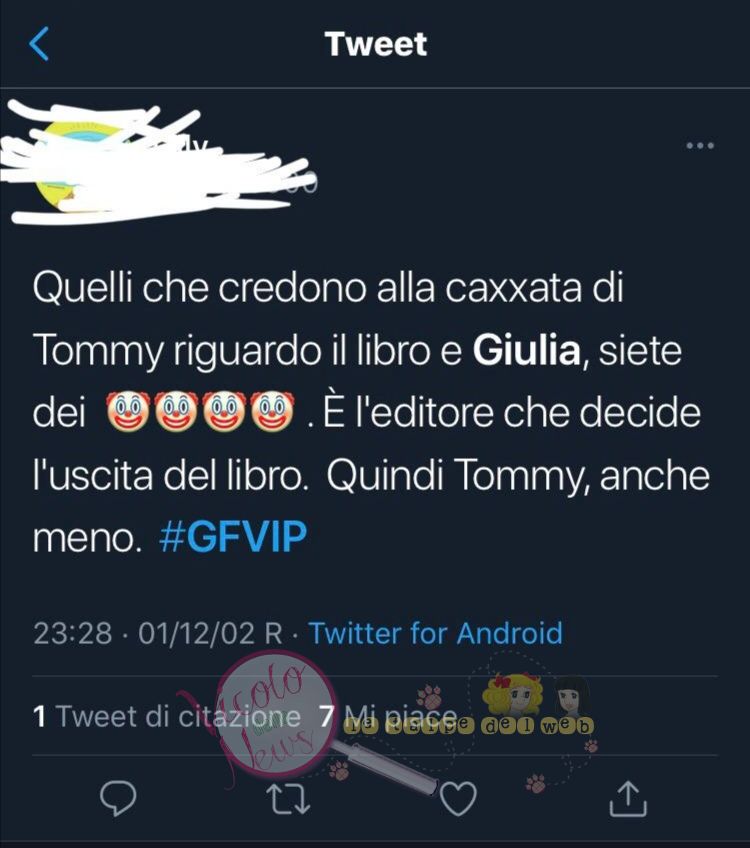
Task: Tap the Tweet header title
Action: coord(376,44)
